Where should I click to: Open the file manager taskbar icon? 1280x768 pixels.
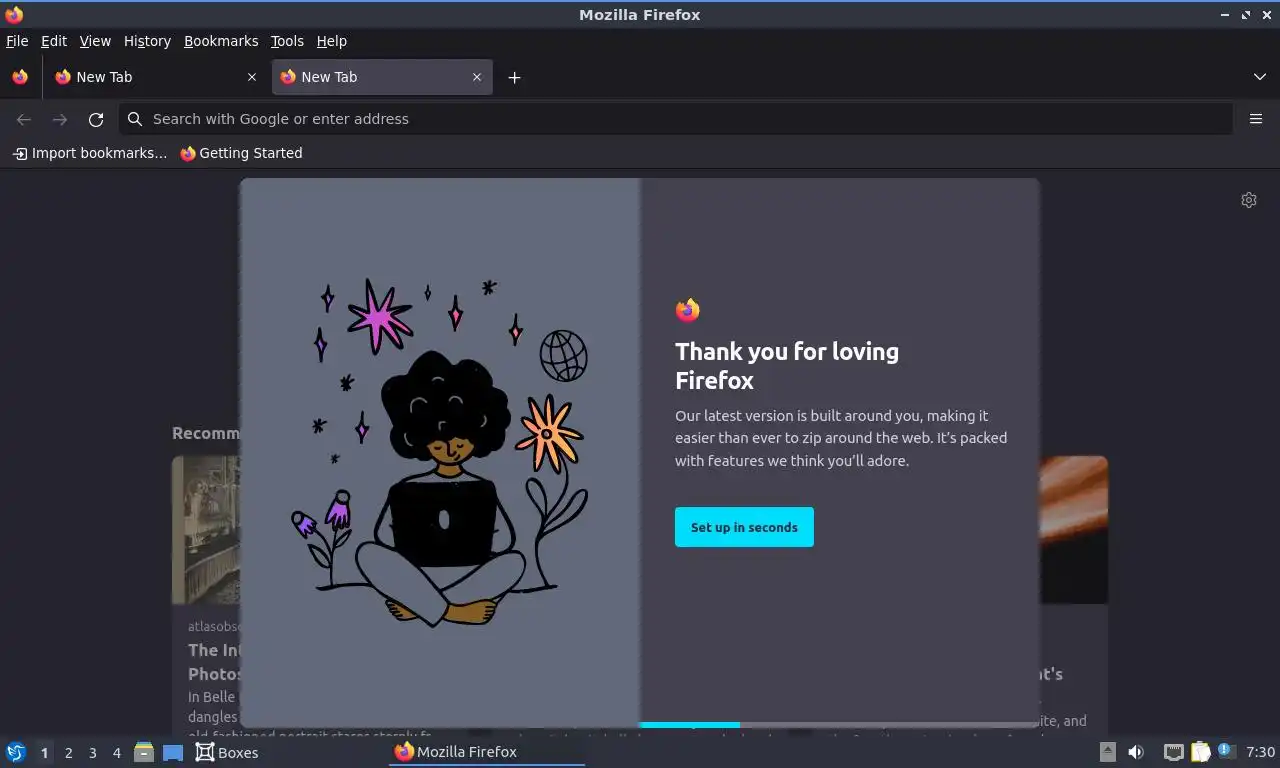(144, 752)
